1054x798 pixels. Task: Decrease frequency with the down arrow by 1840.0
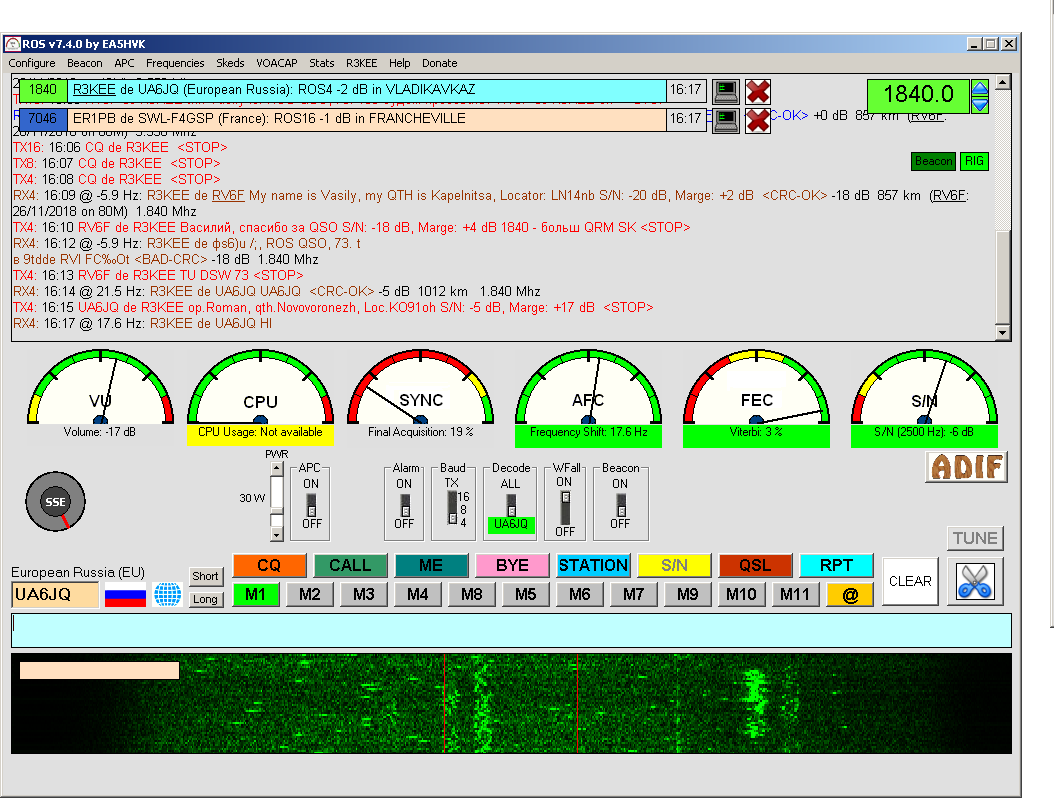(980, 104)
